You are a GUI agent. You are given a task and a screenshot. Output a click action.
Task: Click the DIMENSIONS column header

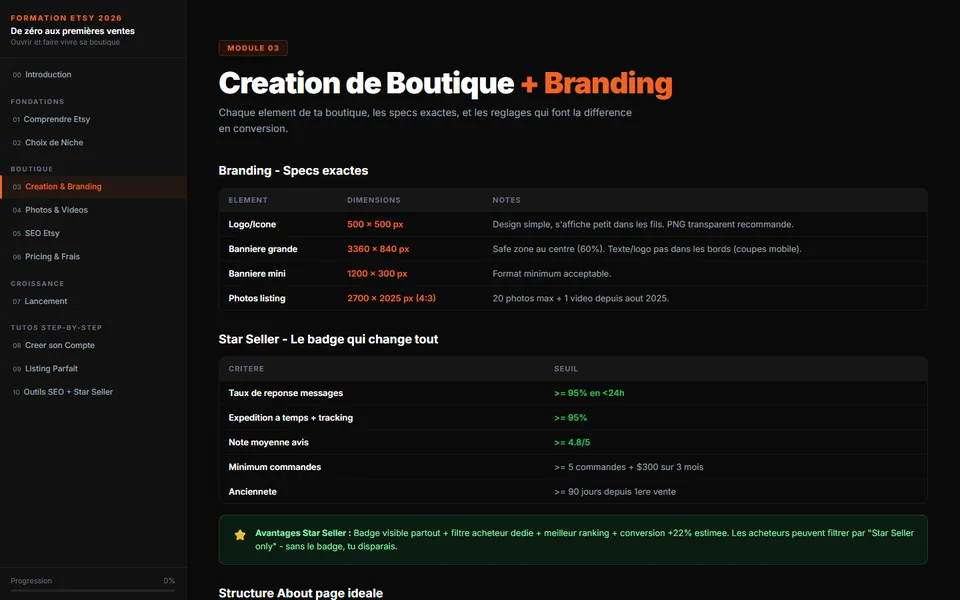pos(373,200)
